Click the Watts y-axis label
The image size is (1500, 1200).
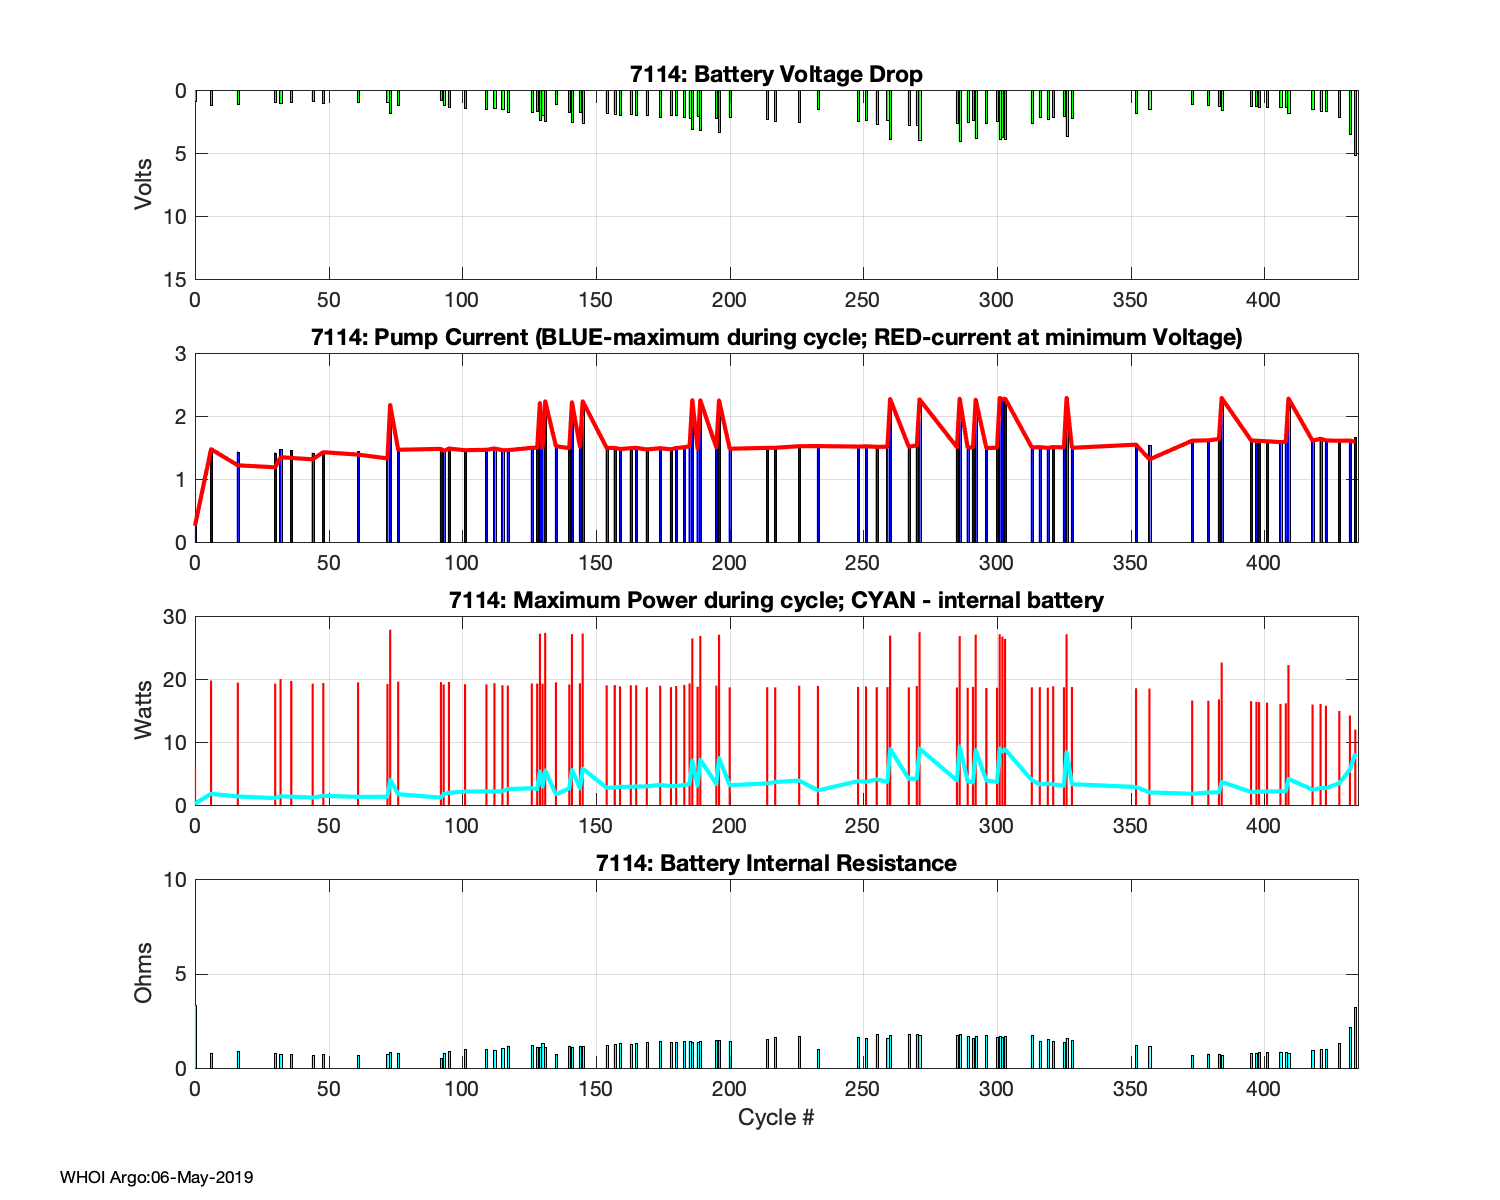(144, 710)
